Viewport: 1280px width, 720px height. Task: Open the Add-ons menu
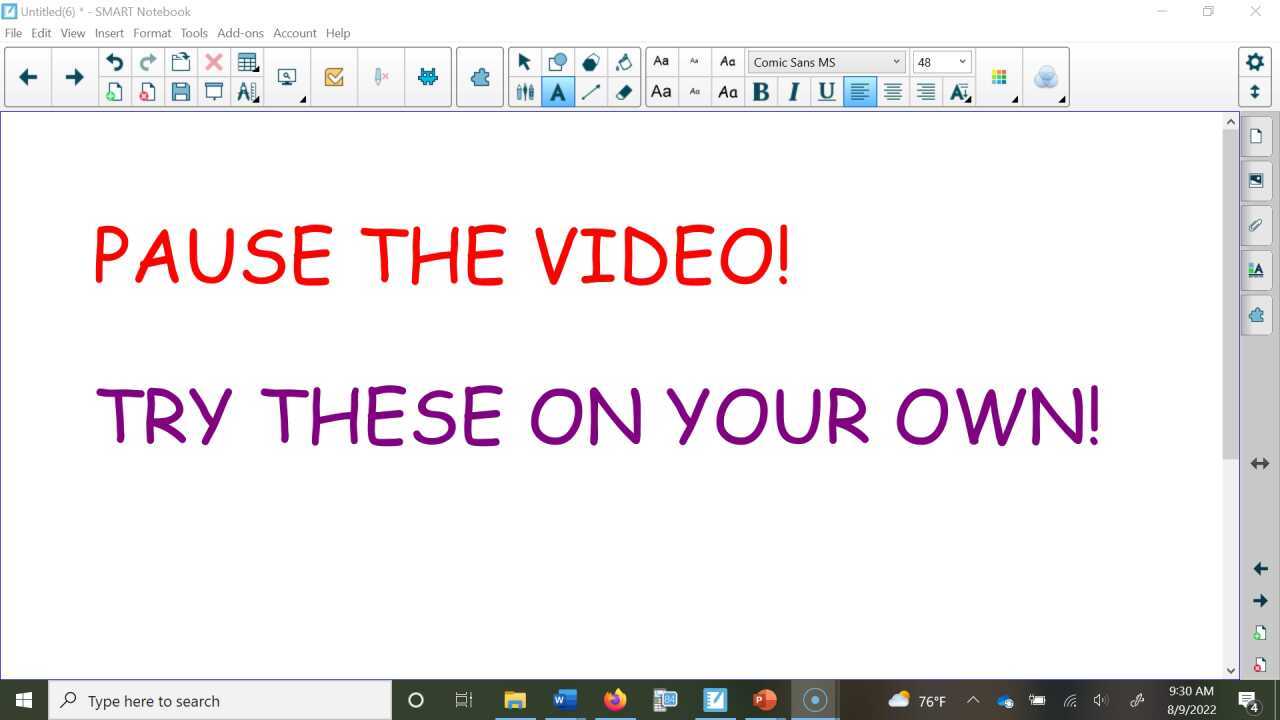(x=240, y=33)
